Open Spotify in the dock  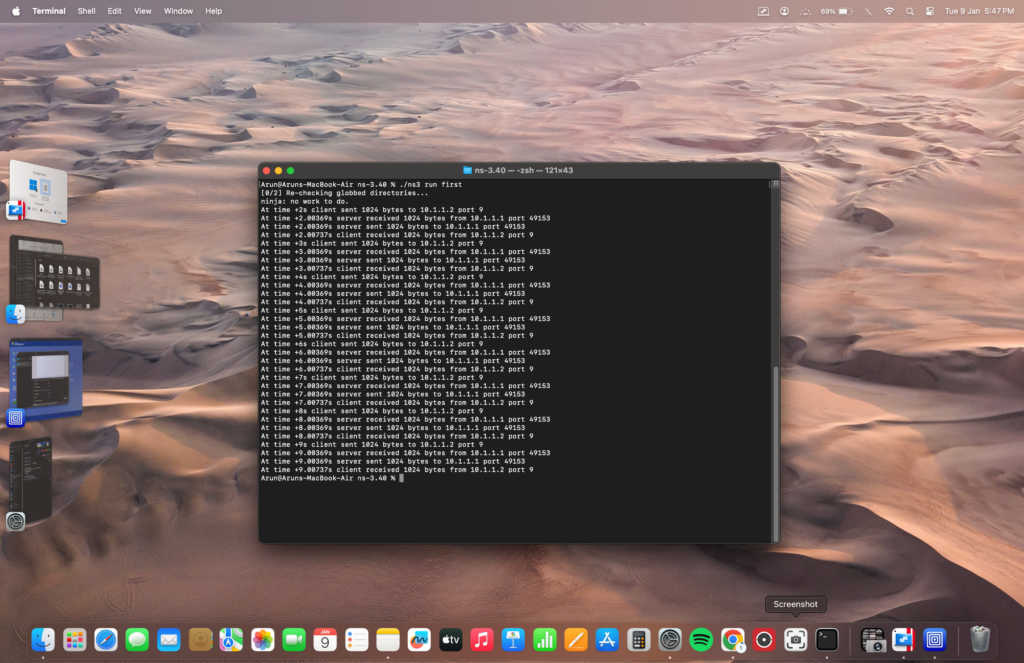click(701, 640)
